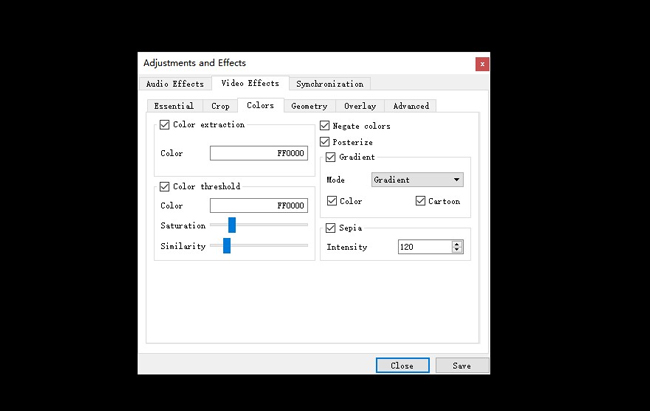Click the Sepia Intensity value field
Image resolution: width=650 pixels, height=411 pixels.
pyautogui.click(x=425, y=247)
